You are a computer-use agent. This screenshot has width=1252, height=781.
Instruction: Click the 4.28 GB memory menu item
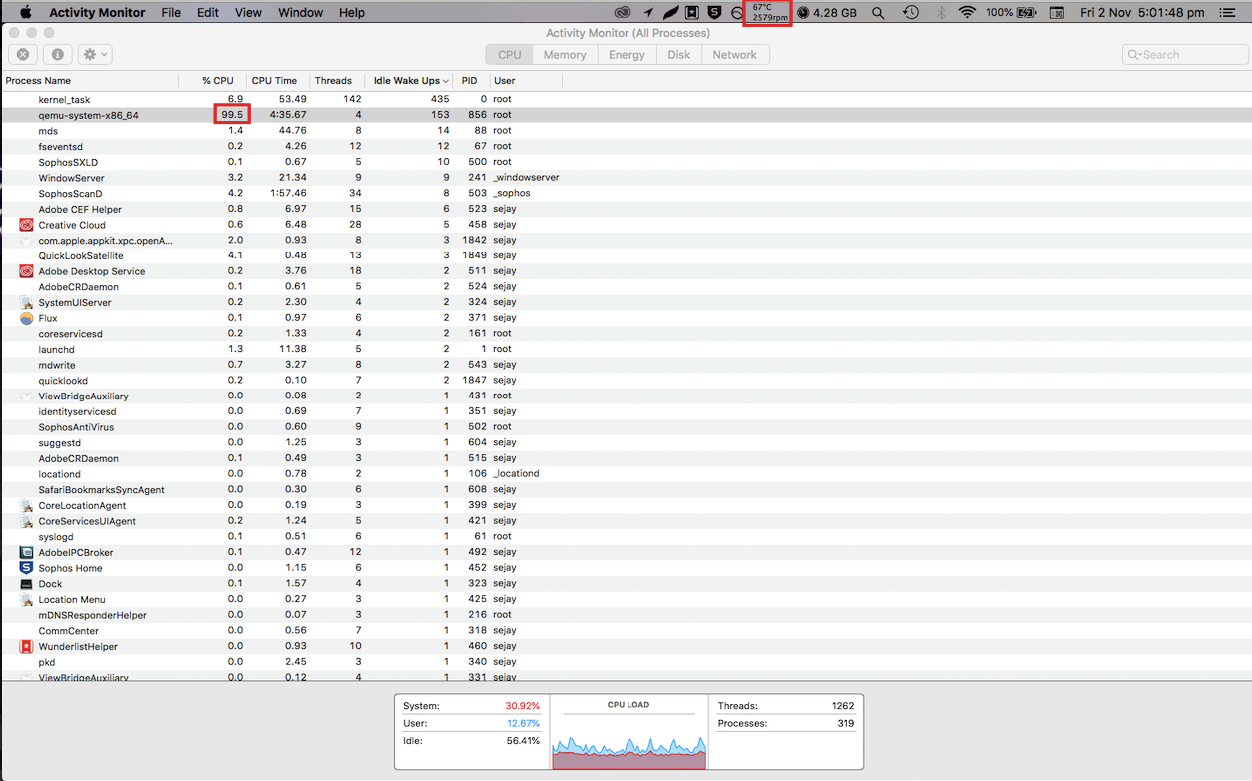pyautogui.click(x=827, y=12)
